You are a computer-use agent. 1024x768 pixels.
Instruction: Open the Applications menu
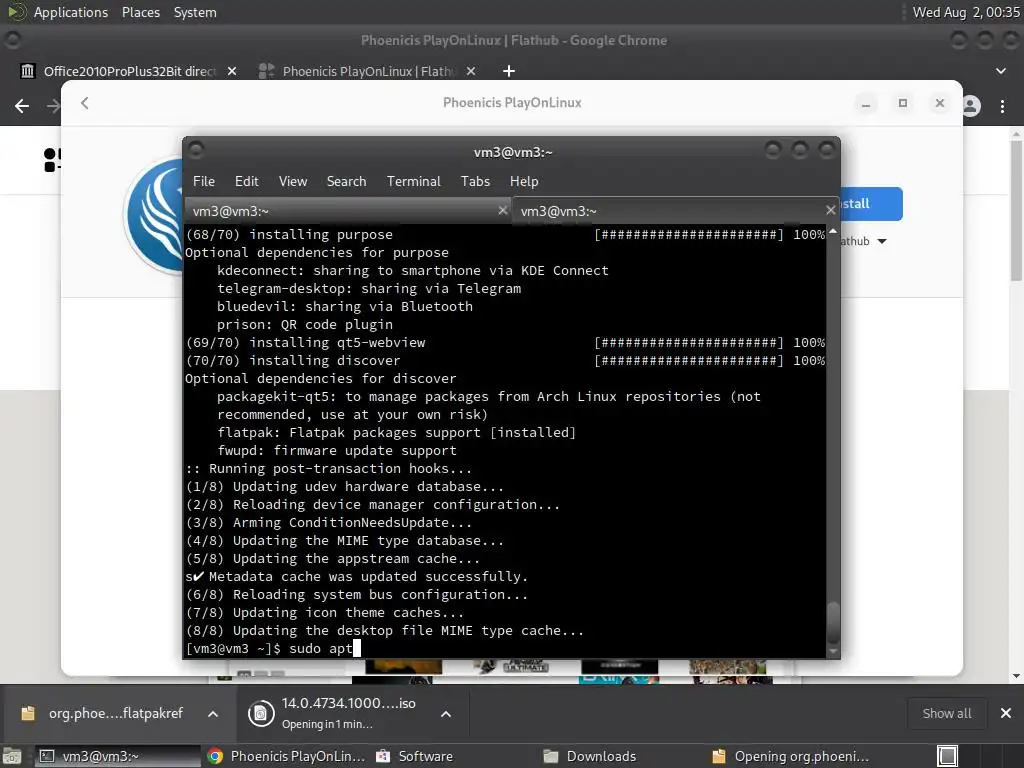click(x=71, y=12)
